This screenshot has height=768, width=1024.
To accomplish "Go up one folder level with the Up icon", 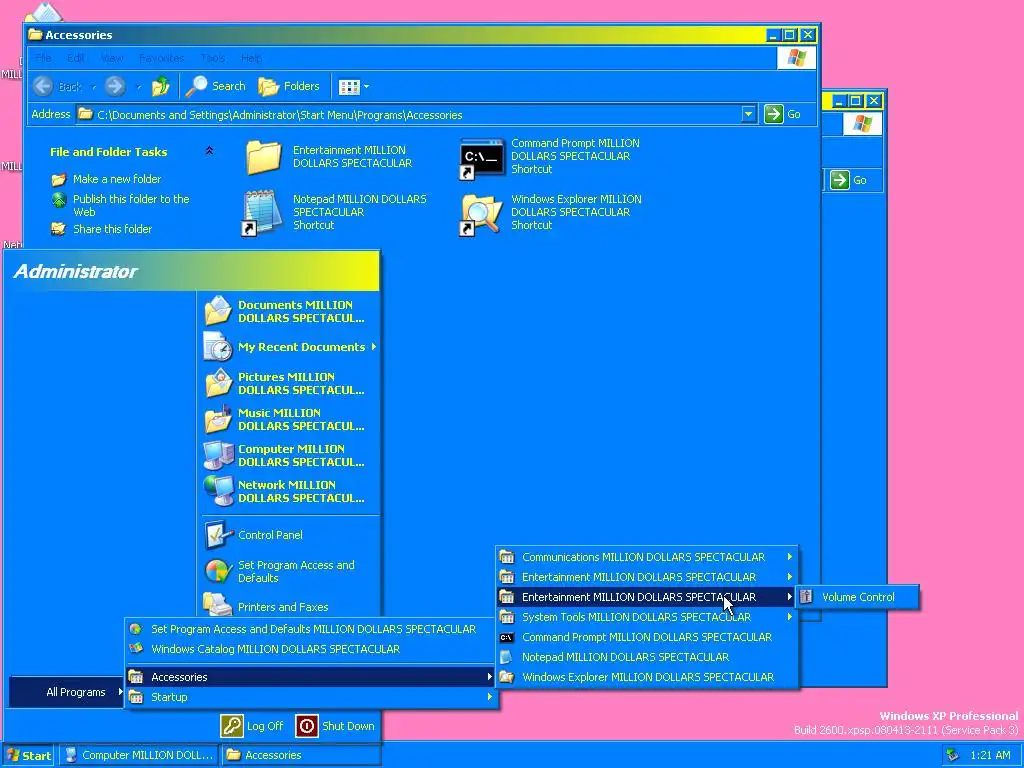I will point(161,86).
